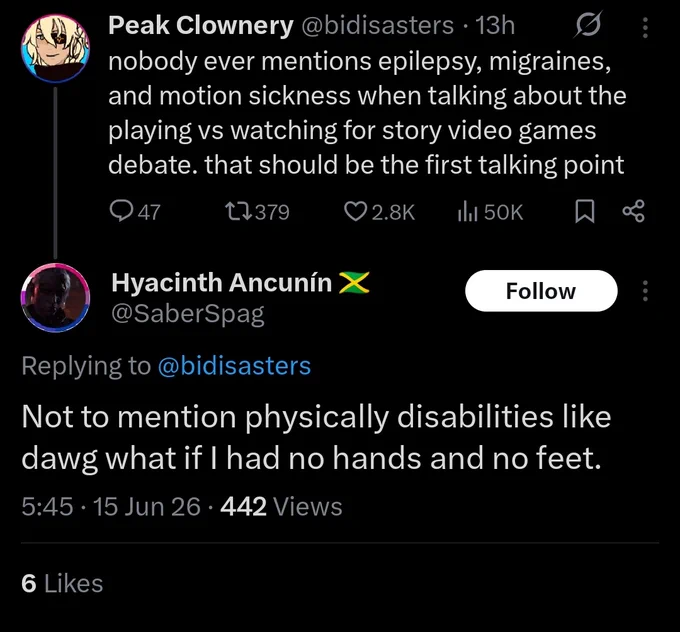Open Peak Clownery's profile picture
Image resolution: width=680 pixels, height=632 pixels.
[56, 49]
